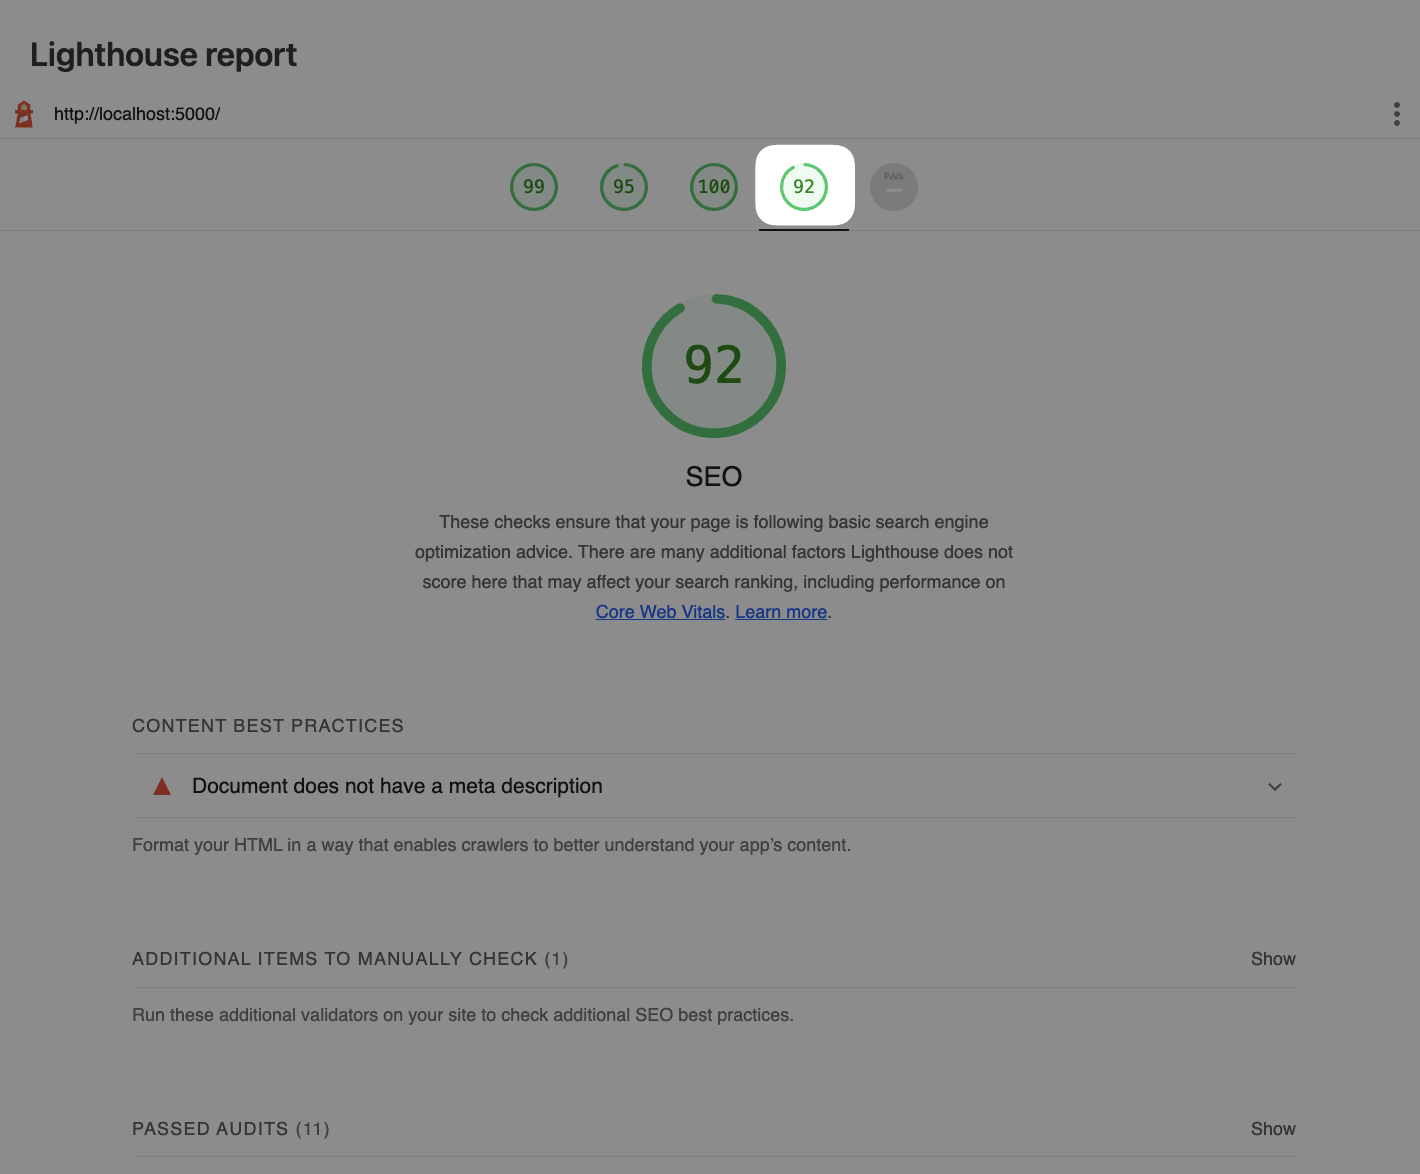1420x1174 pixels.
Task: Go to the category scored 100
Action: tap(714, 187)
